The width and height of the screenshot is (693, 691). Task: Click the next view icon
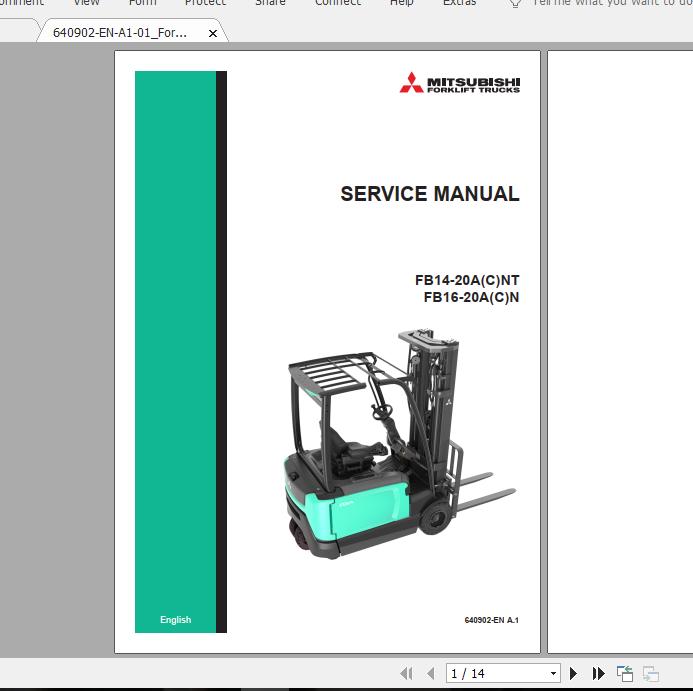pos(651,674)
